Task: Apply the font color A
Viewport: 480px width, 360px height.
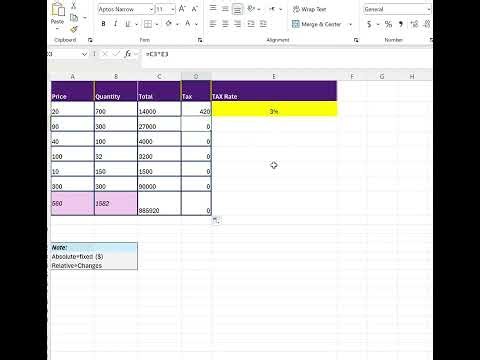Action: coord(188,24)
